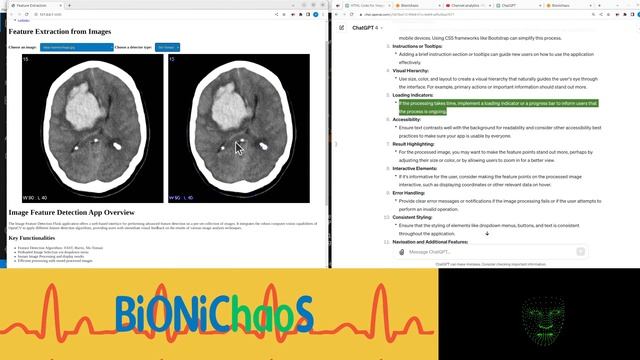Viewport: 640px width, 360px height.
Task: Click the zoom magnifier icon in right browser
Action: pyautogui.click(x=593, y=14)
